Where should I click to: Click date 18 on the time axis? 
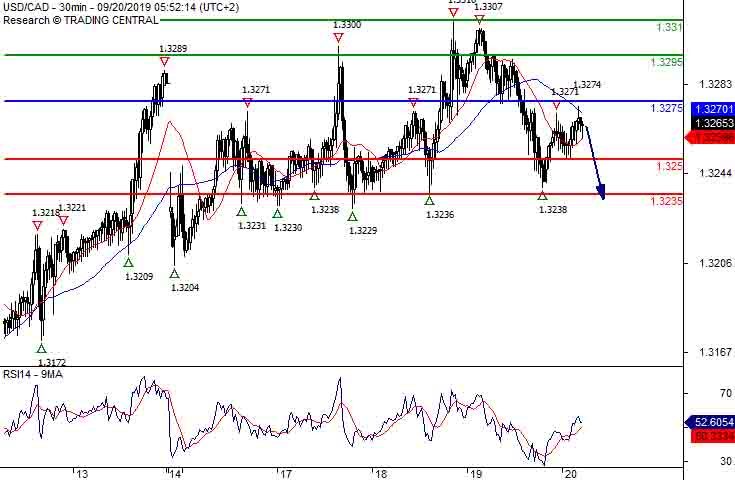tap(382, 474)
